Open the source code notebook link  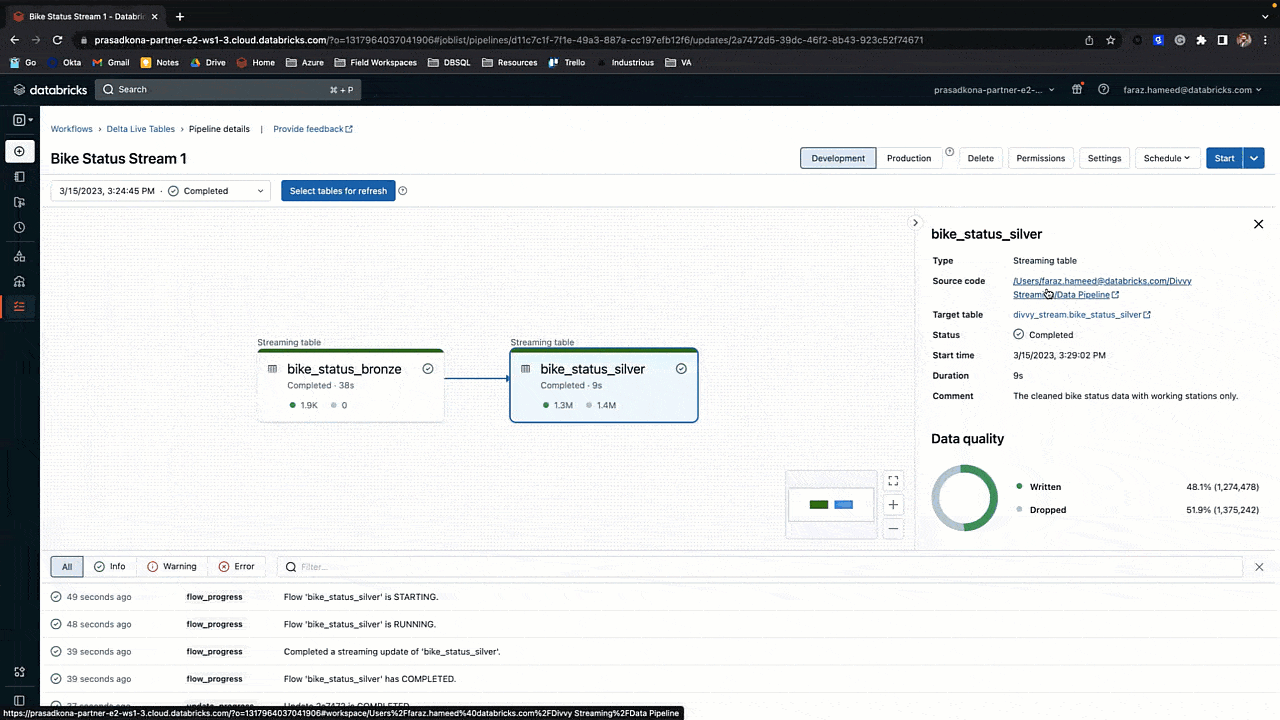pyautogui.click(x=1102, y=288)
